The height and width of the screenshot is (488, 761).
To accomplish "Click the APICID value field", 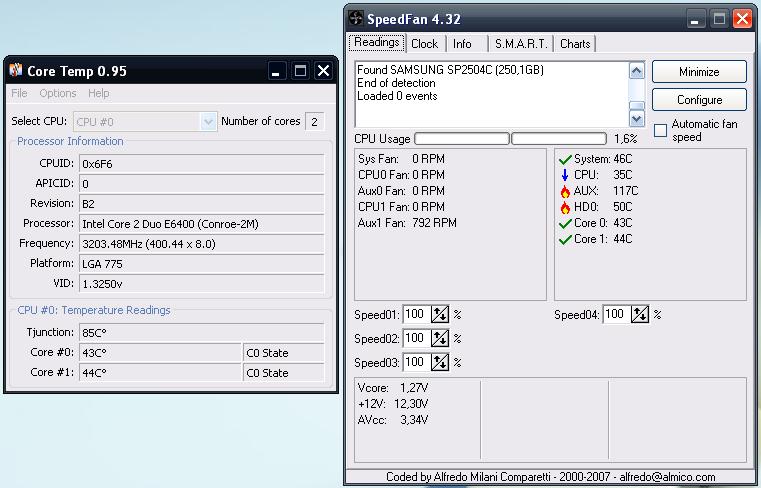I will pos(201,184).
